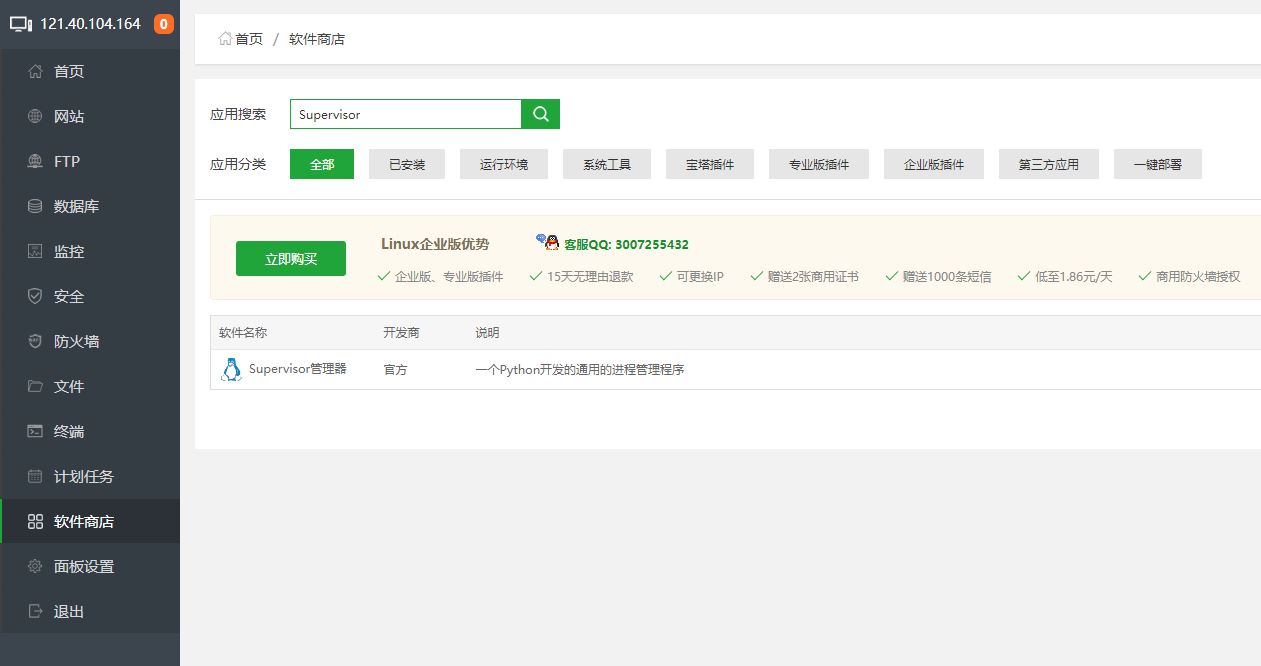Open the 数据库 management panel

click(x=71, y=206)
